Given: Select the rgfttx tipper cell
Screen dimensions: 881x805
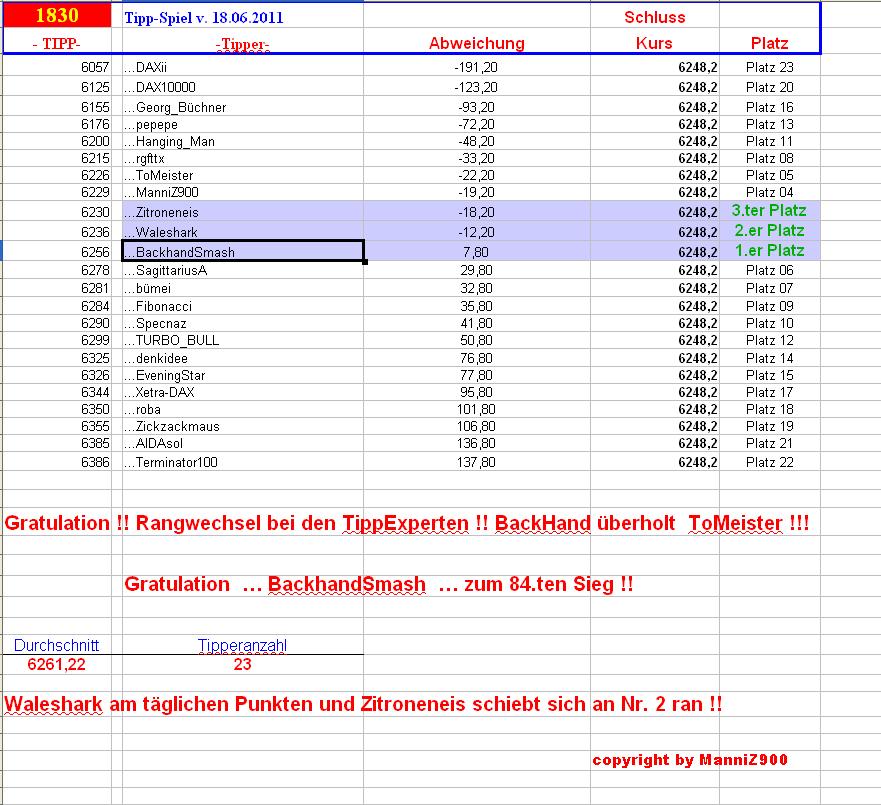Looking at the screenshot, I should [x=243, y=158].
